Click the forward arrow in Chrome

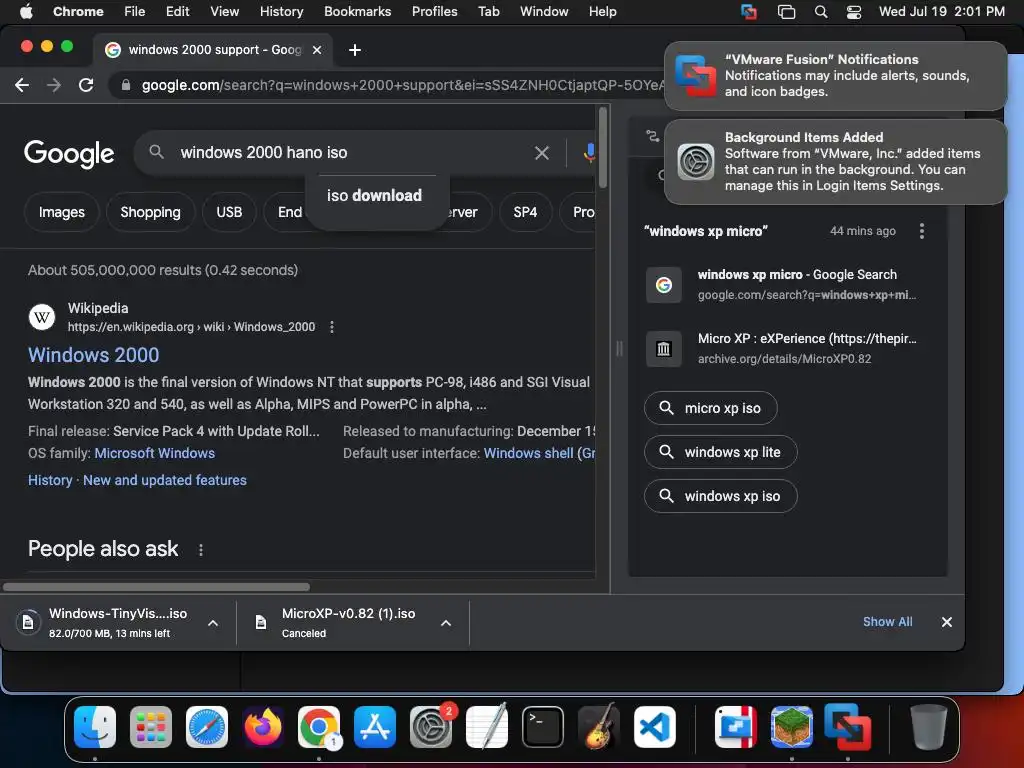point(54,85)
